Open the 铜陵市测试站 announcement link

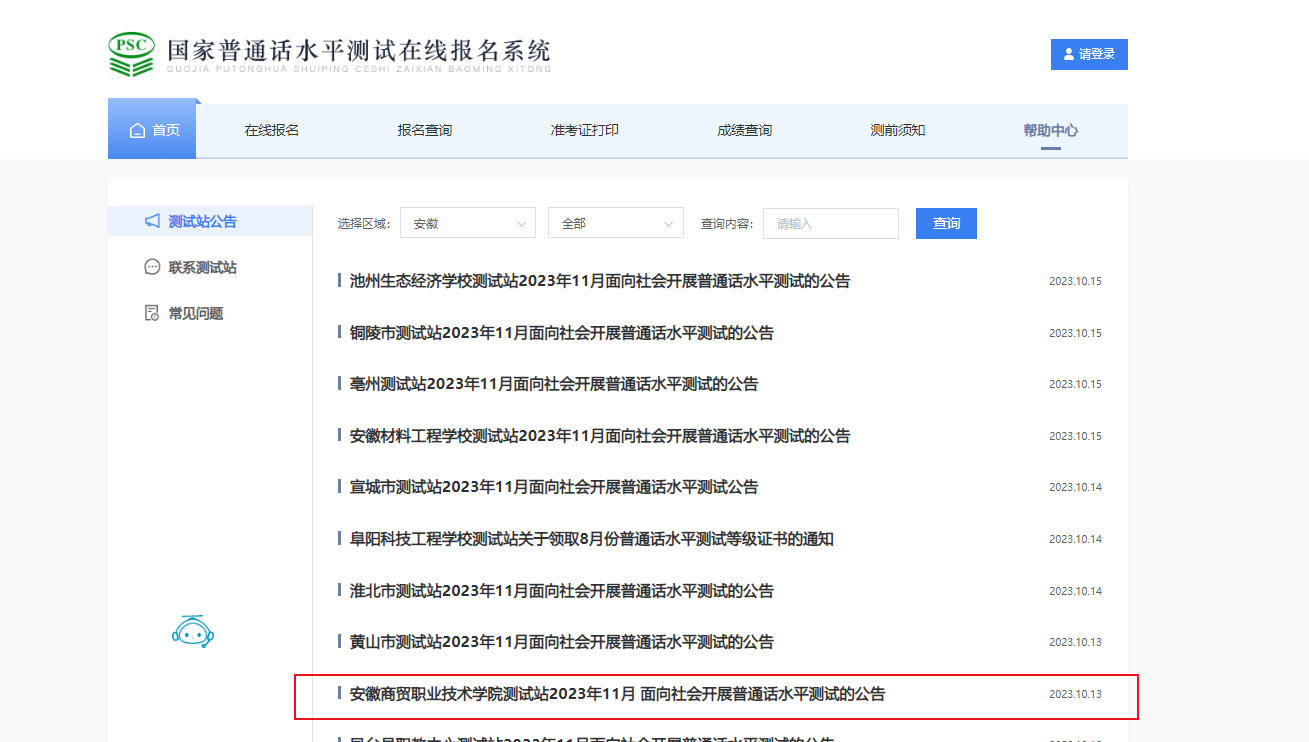click(561, 333)
